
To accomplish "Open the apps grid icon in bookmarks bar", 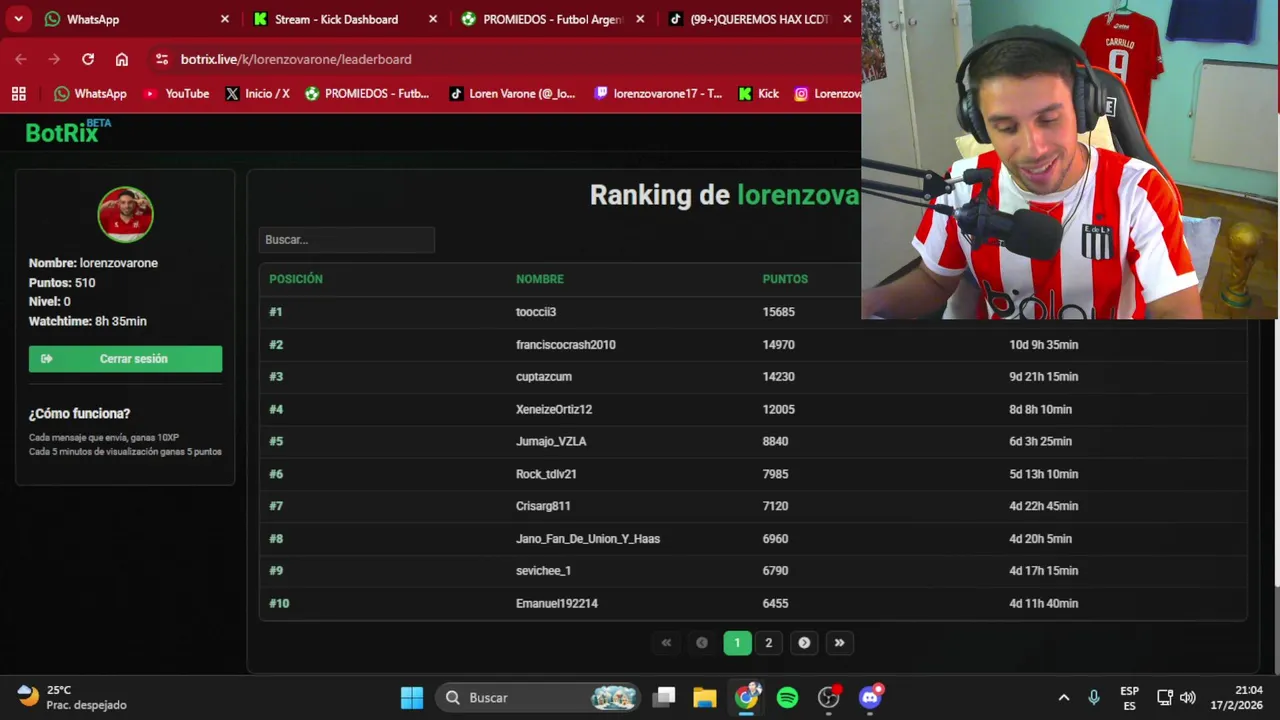I will [18, 93].
